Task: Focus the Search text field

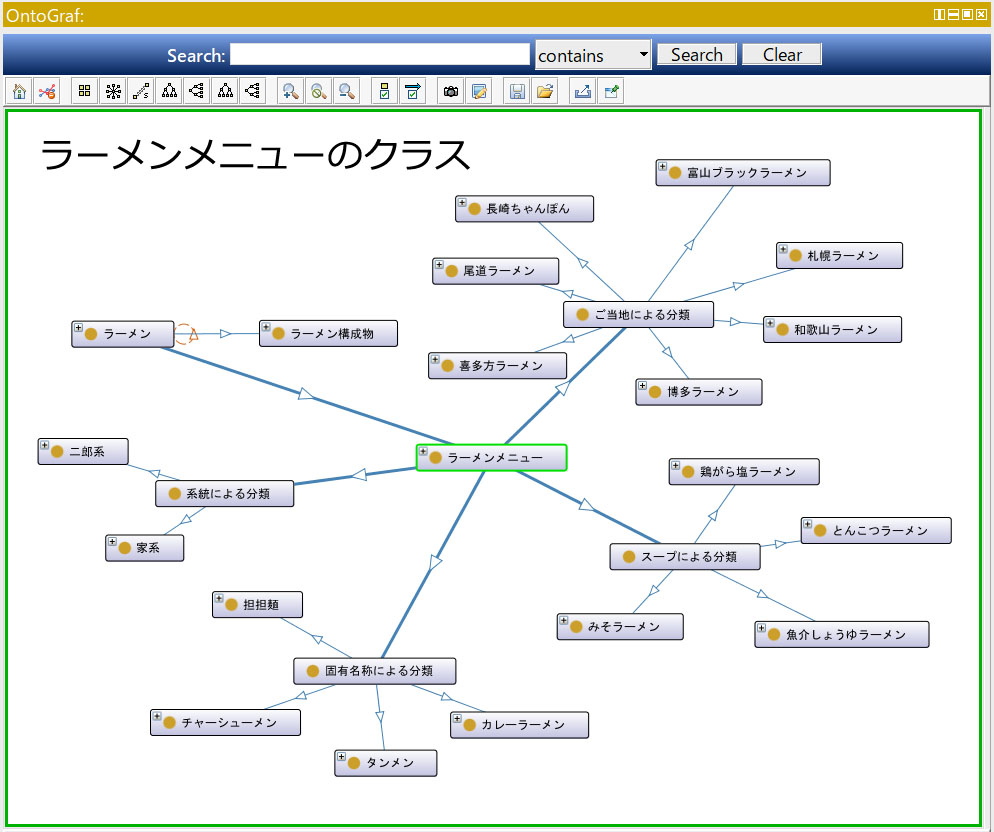Action: tap(380, 55)
